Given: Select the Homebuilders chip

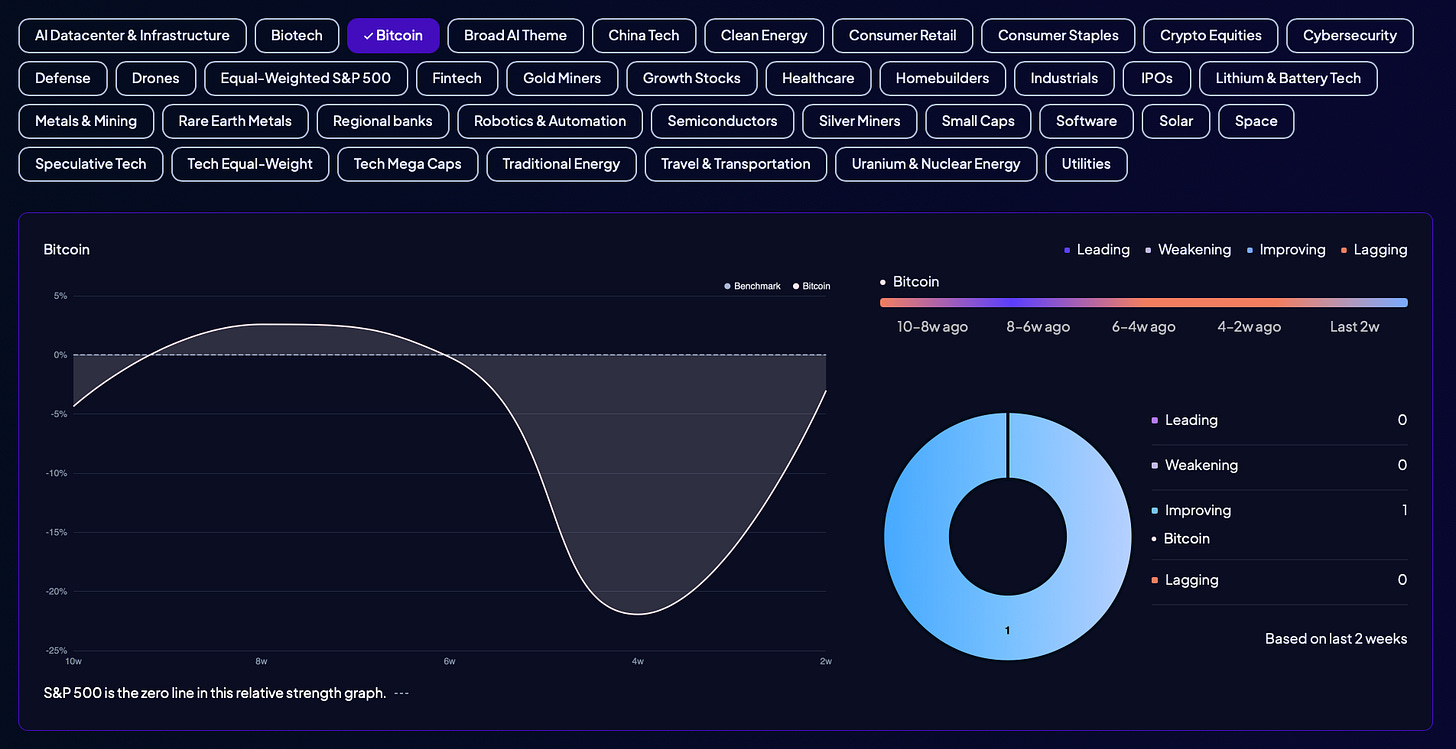Looking at the screenshot, I should 942,78.
